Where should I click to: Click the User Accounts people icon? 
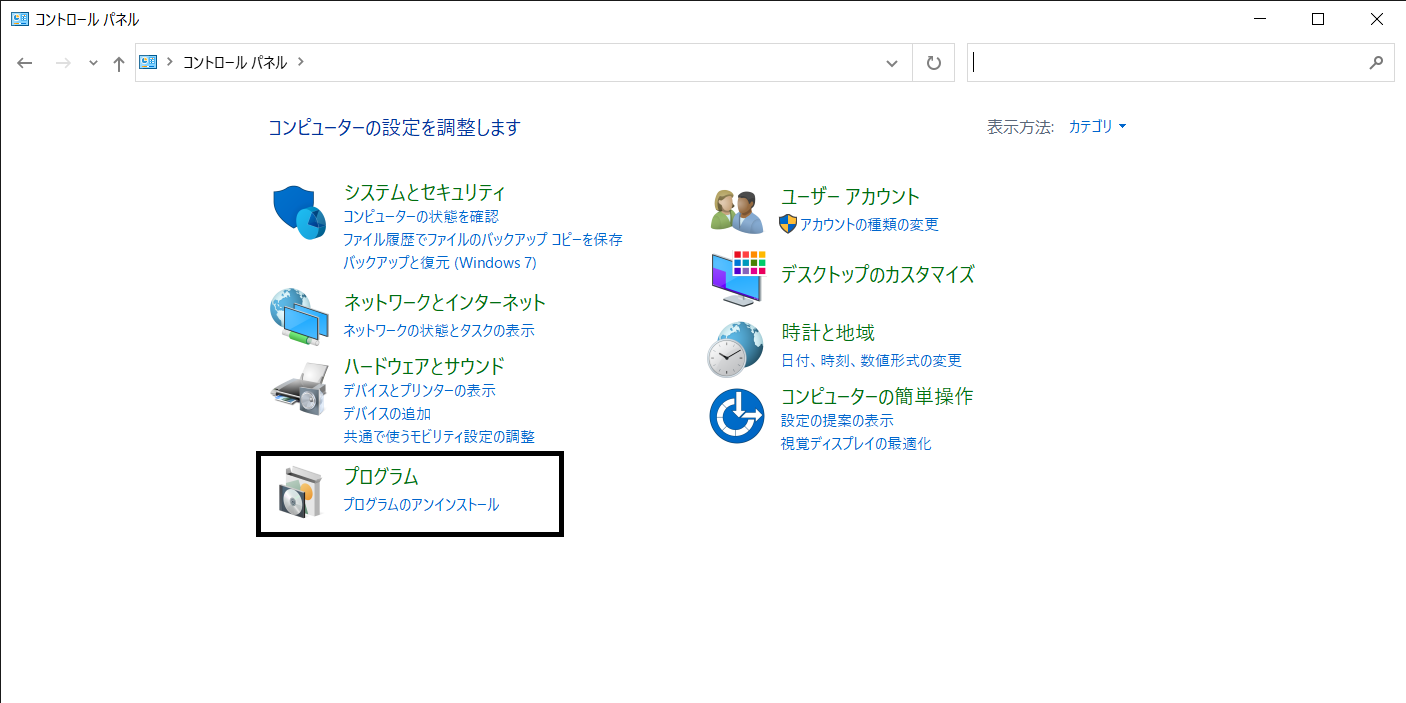point(737,210)
